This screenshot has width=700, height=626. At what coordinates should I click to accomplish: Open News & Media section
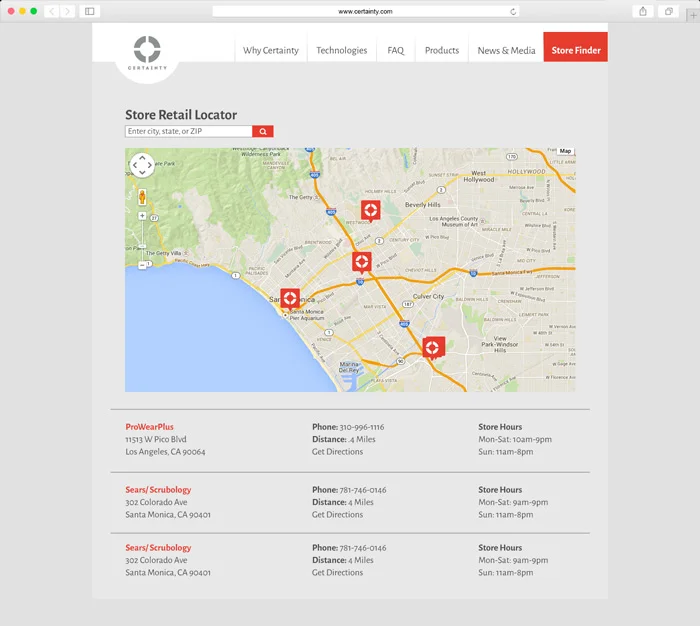(506, 50)
